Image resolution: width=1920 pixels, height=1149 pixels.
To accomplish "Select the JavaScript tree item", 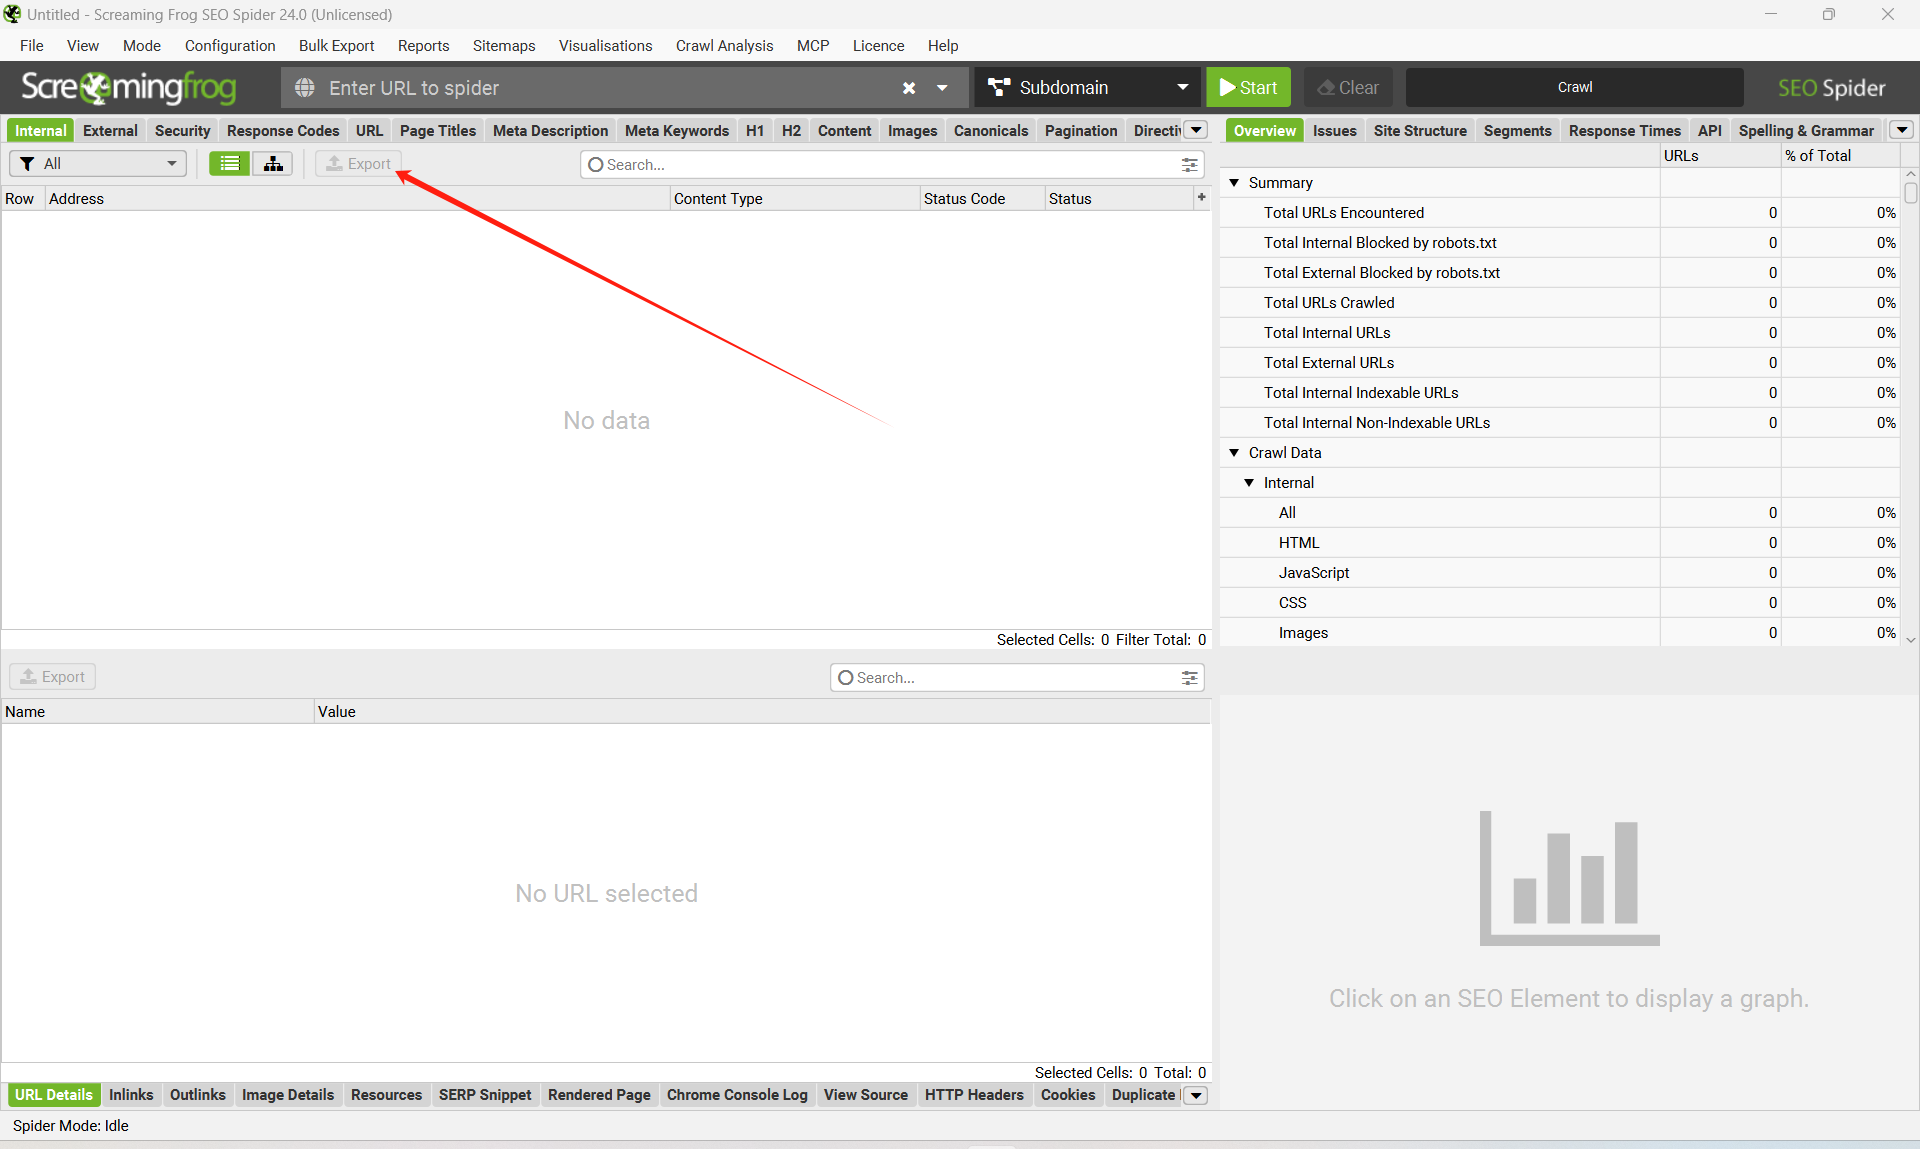I will (1314, 573).
